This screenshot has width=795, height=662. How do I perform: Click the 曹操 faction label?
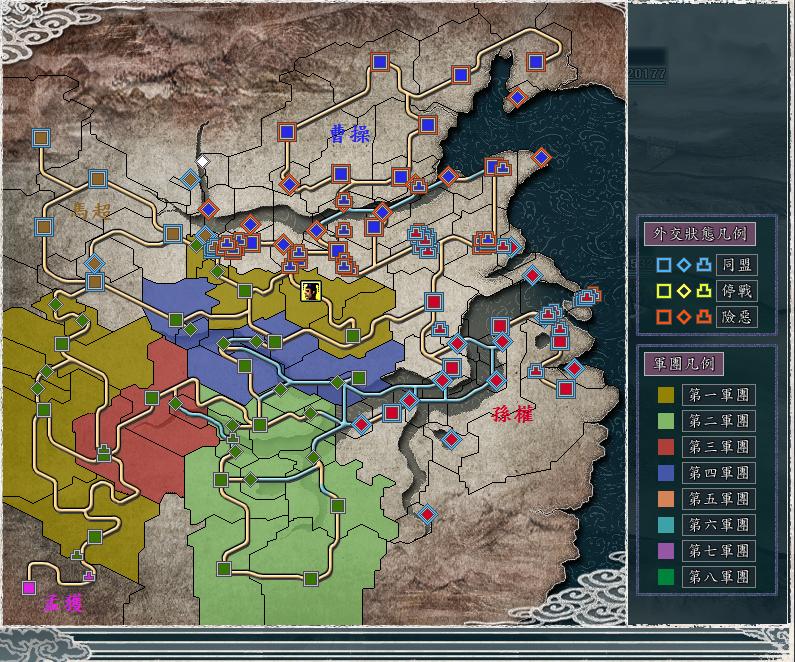pos(349,134)
